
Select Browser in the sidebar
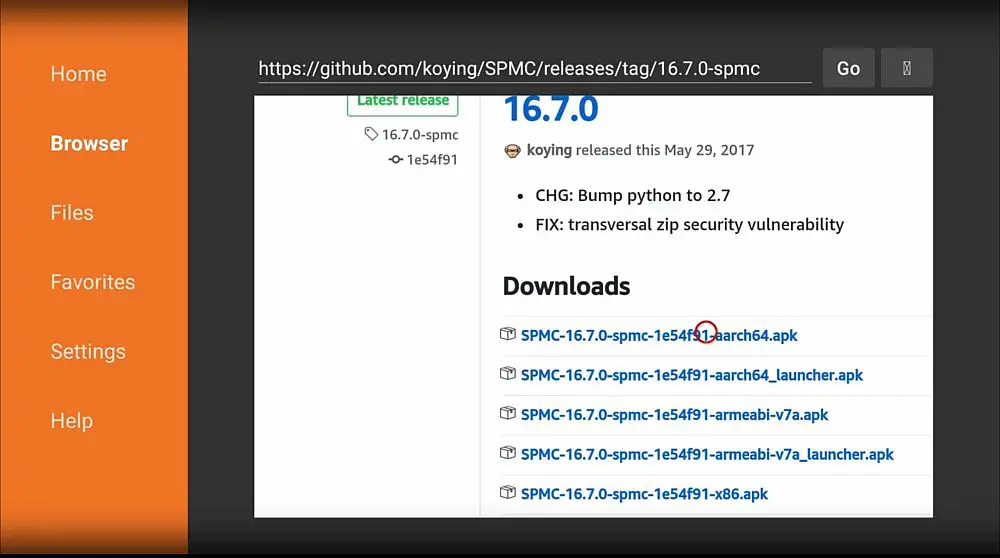pyautogui.click(x=89, y=143)
